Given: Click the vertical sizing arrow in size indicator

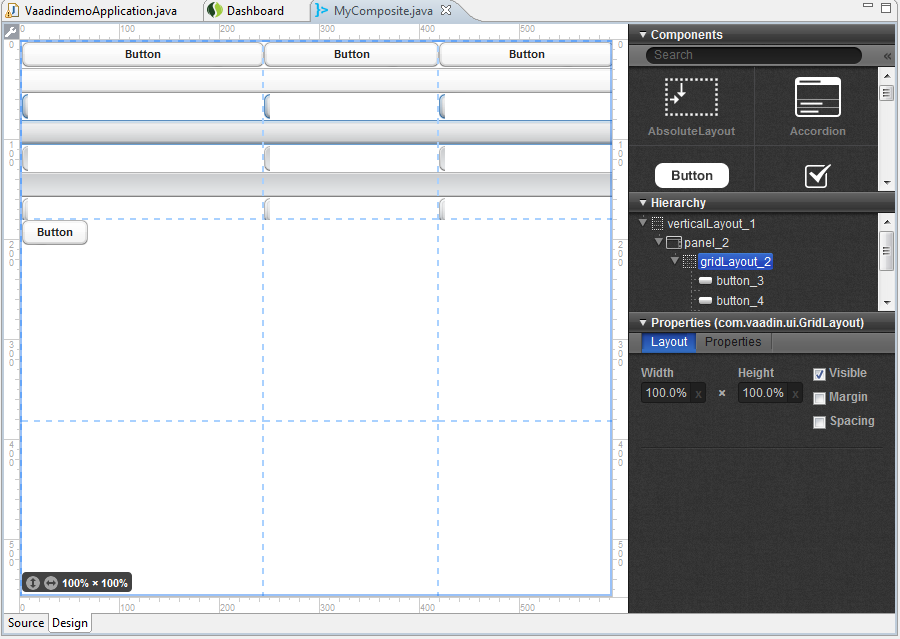Looking at the screenshot, I should point(33,582).
